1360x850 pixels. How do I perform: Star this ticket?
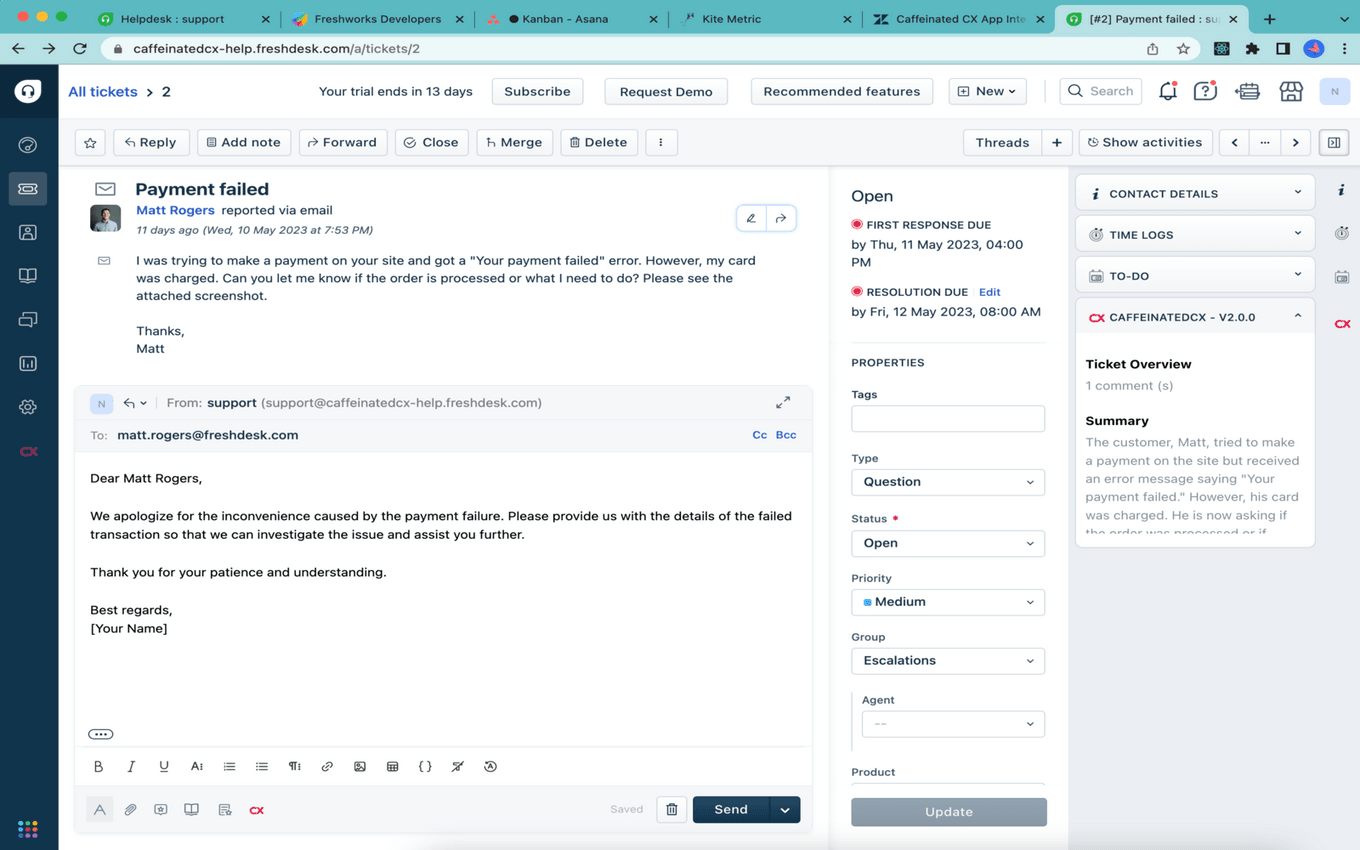[x=90, y=142]
